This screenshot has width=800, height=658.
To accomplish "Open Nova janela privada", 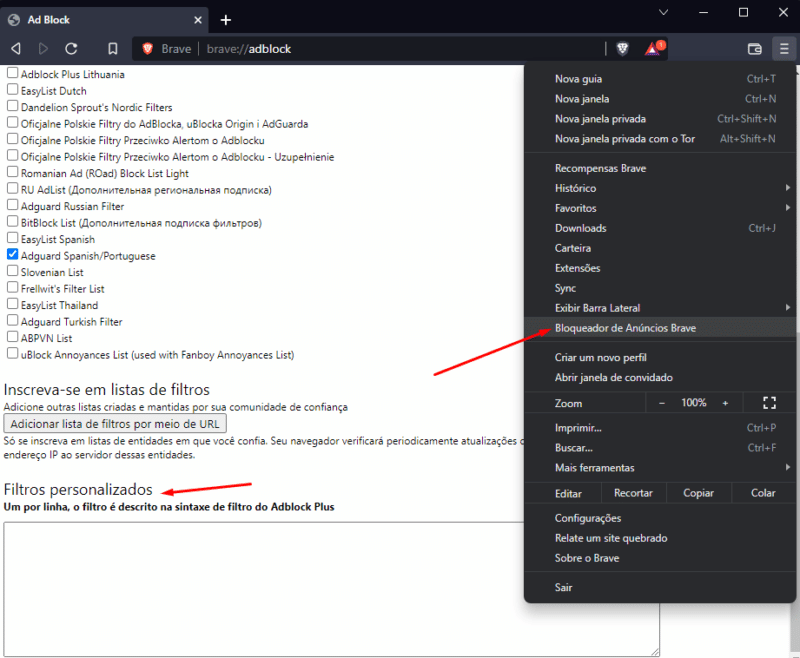I will click(660, 119).
